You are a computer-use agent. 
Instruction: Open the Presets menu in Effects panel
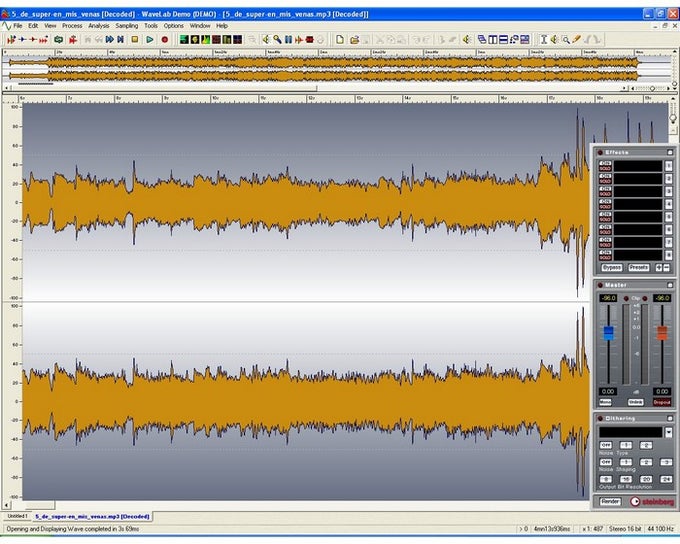[x=639, y=267]
